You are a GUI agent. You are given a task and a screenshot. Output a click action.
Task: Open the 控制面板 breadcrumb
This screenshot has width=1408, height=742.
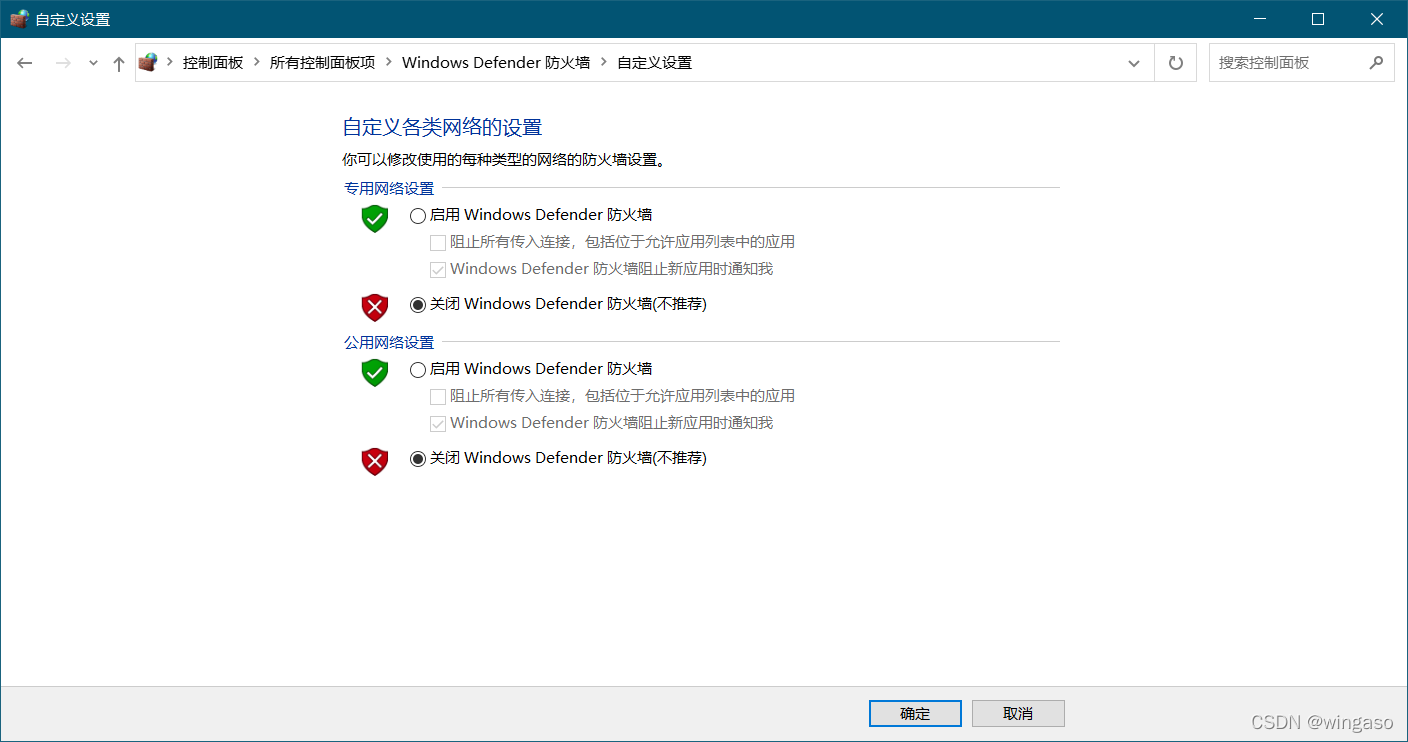click(x=213, y=62)
